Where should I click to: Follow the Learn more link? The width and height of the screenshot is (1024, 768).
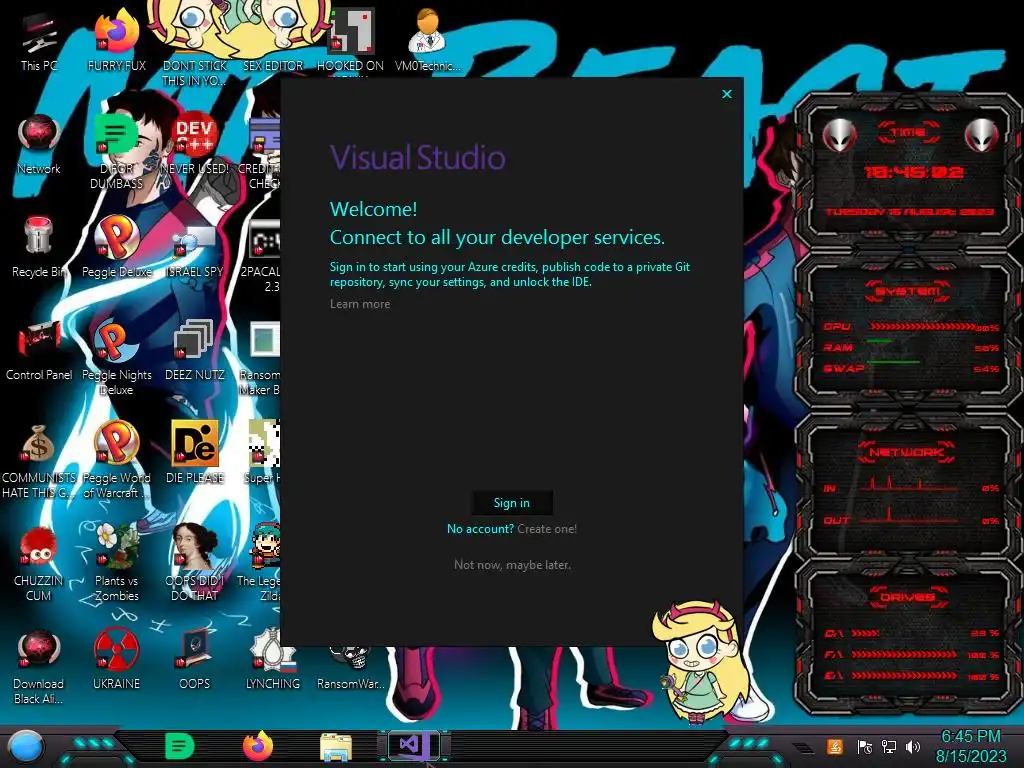click(360, 304)
